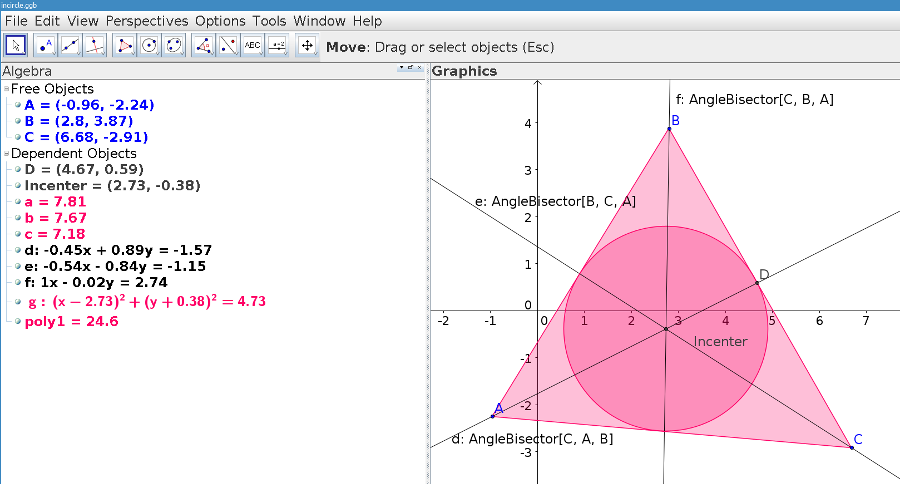Select the Perpendicular Line tool
The image size is (900, 484).
pos(96,46)
